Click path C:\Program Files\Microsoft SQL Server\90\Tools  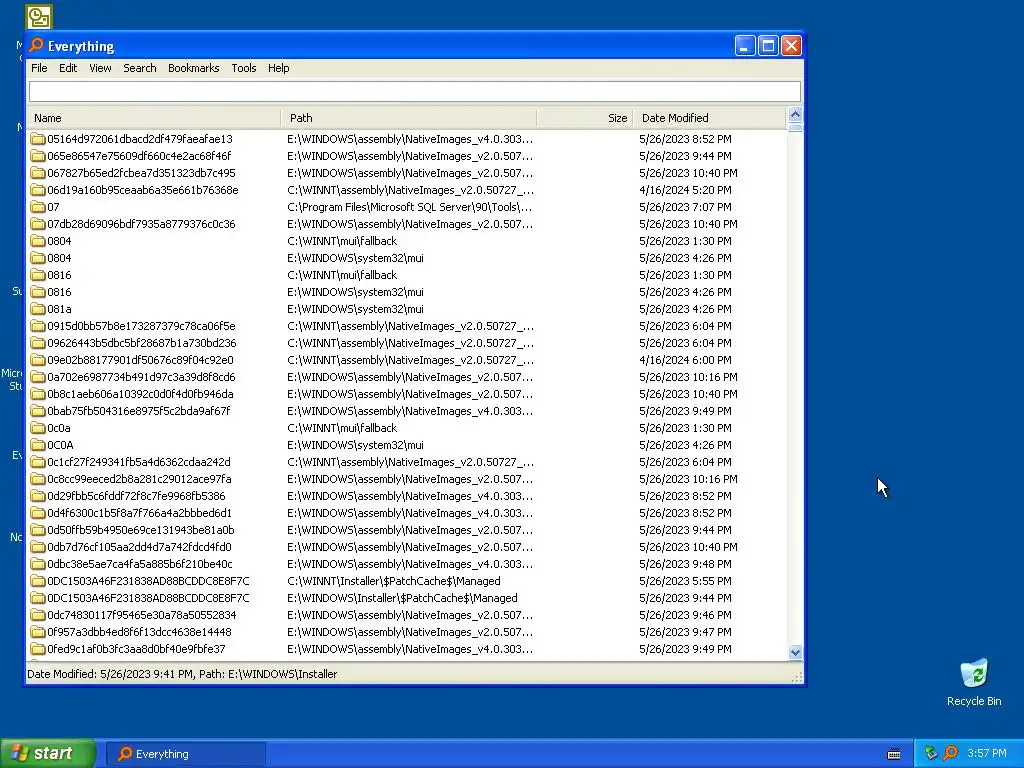[409, 207]
